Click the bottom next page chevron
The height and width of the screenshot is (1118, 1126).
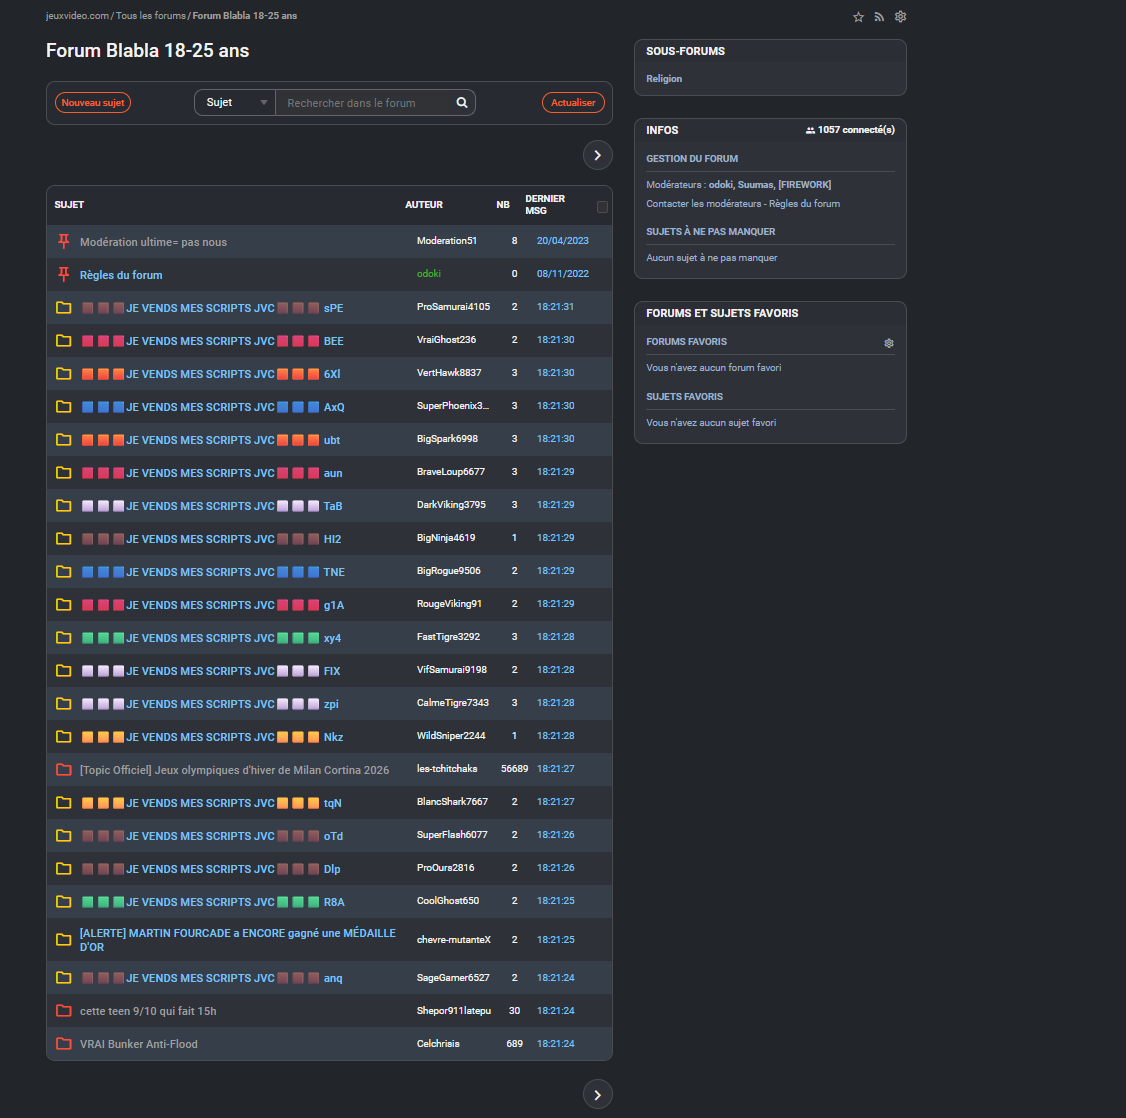coord(597,1095)
